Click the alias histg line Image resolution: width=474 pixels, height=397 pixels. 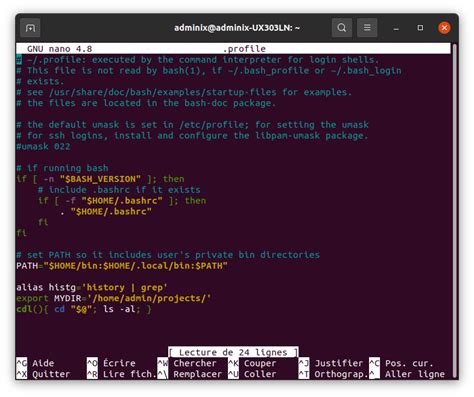click(x=92, y=287)
